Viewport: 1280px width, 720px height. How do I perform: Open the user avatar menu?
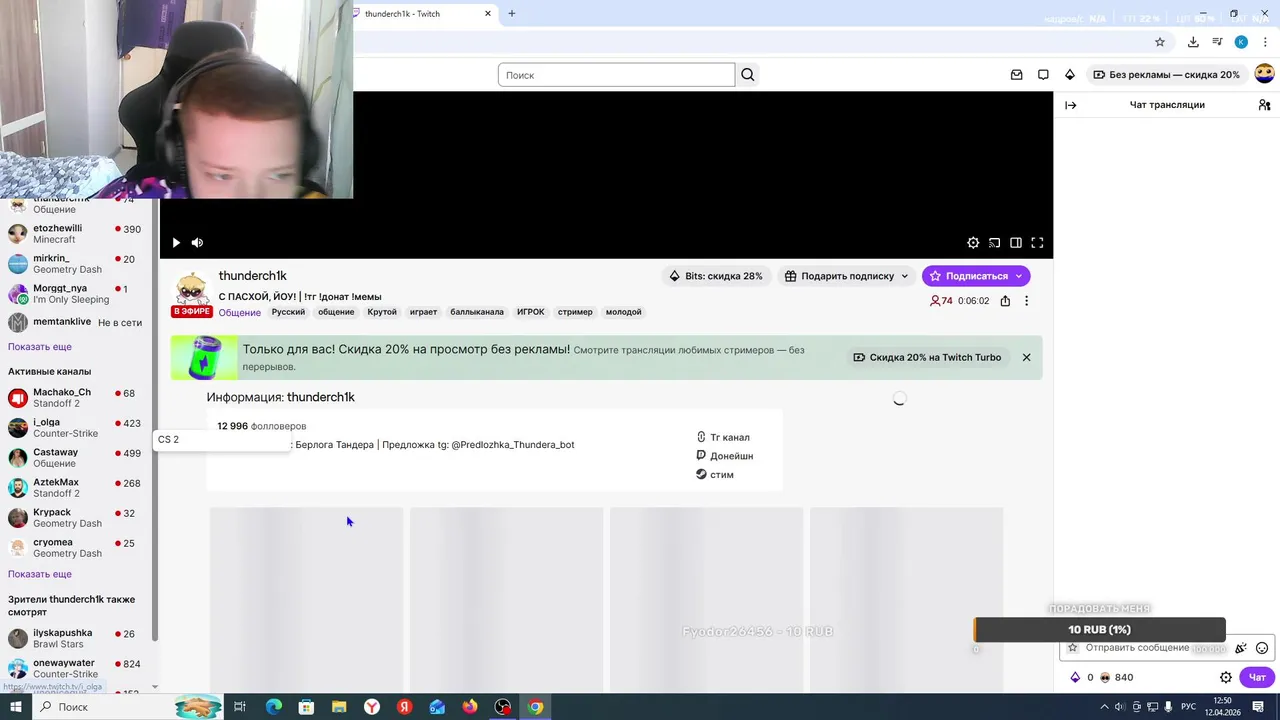[1264, 74]
